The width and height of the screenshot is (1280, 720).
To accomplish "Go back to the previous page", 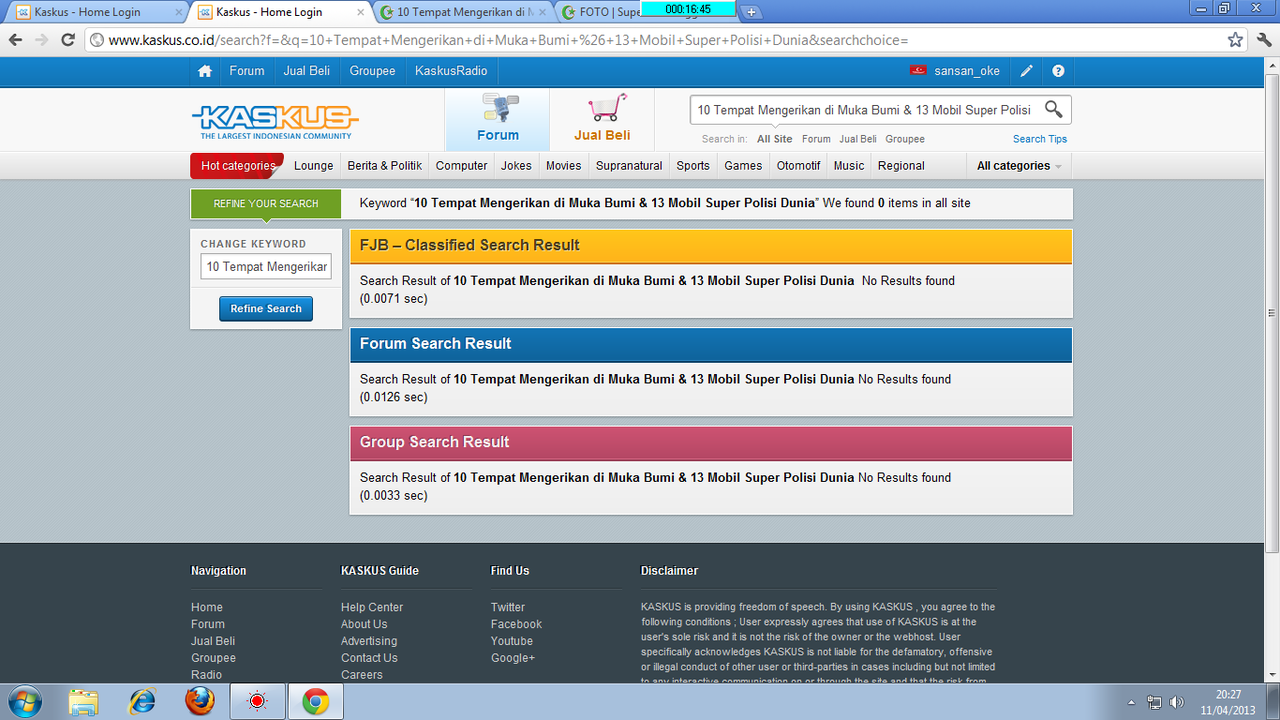I will pos(15,40).
